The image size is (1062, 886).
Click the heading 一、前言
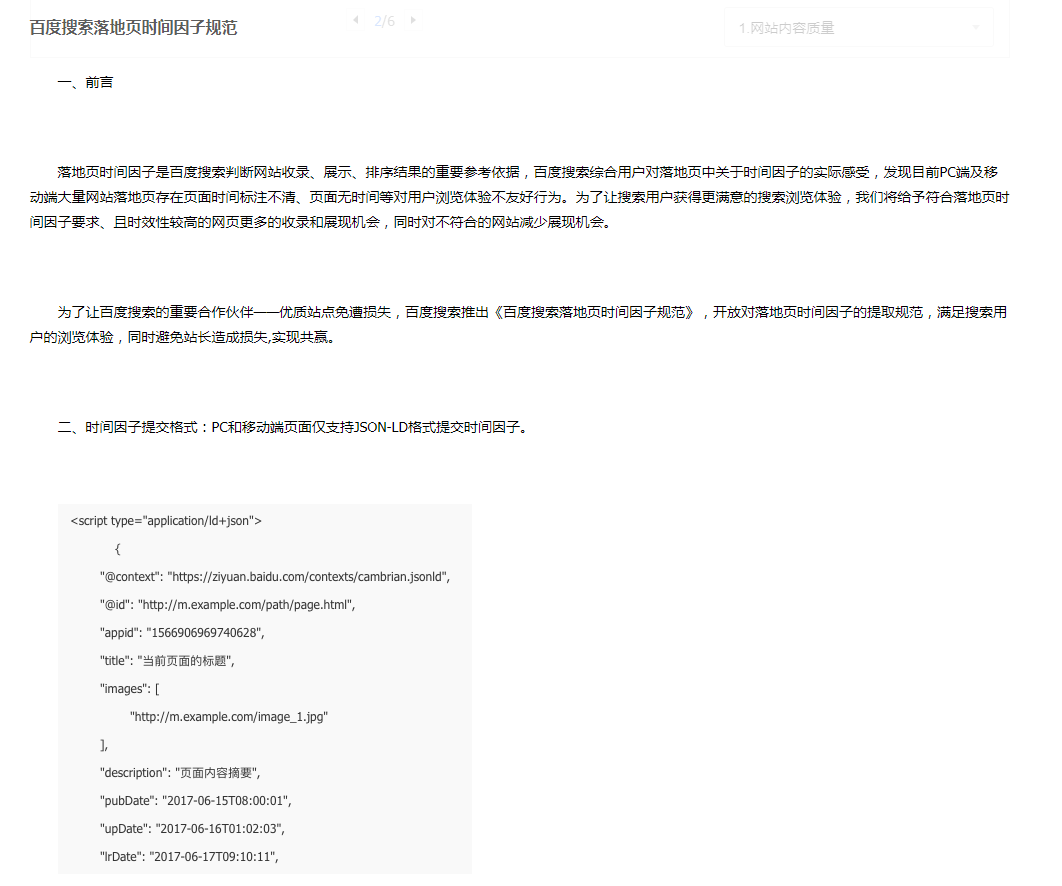click(85, 83)
